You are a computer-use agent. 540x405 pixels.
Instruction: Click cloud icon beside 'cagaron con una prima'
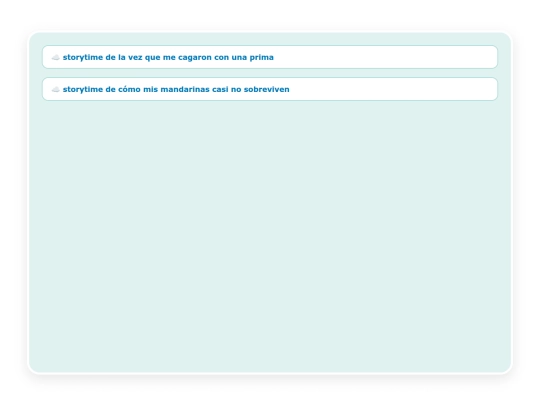pos(55,58)
